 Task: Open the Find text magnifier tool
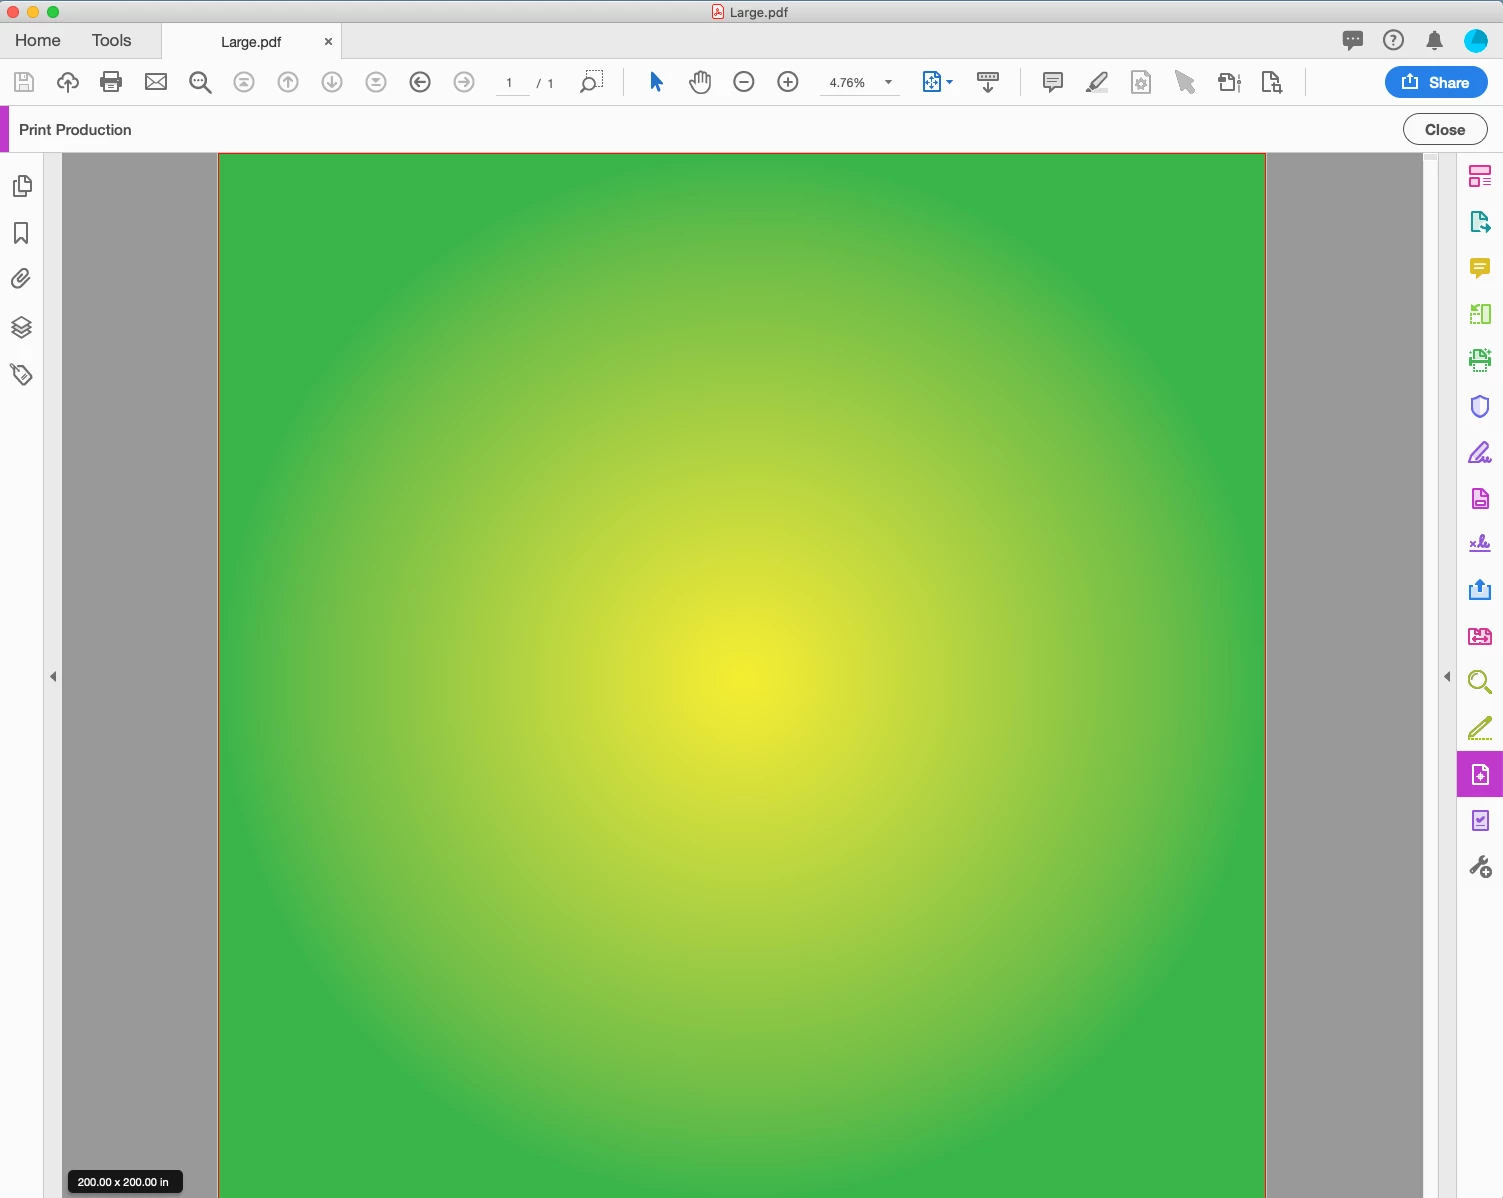click(x=200, y=82)
